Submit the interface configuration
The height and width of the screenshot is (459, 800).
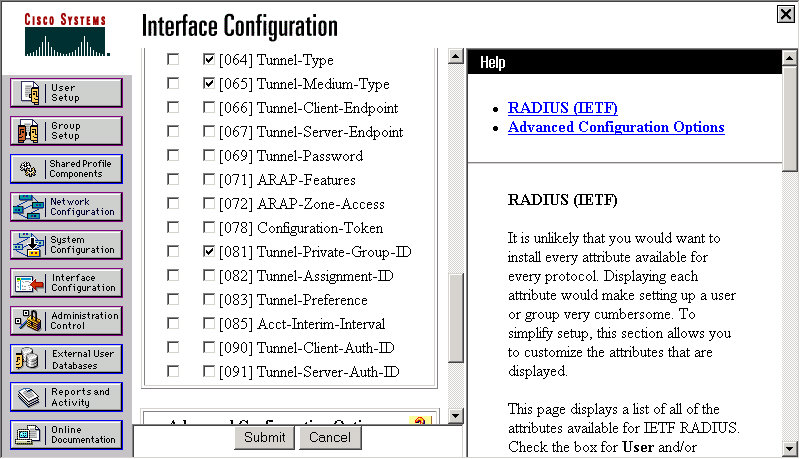(x=264, y=438)
